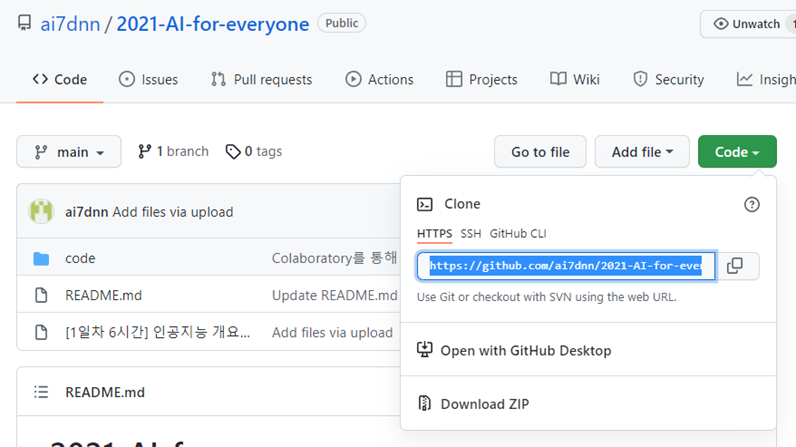
Task: Open the ai7dnn owner profile link
Action: tap(70, 24)
